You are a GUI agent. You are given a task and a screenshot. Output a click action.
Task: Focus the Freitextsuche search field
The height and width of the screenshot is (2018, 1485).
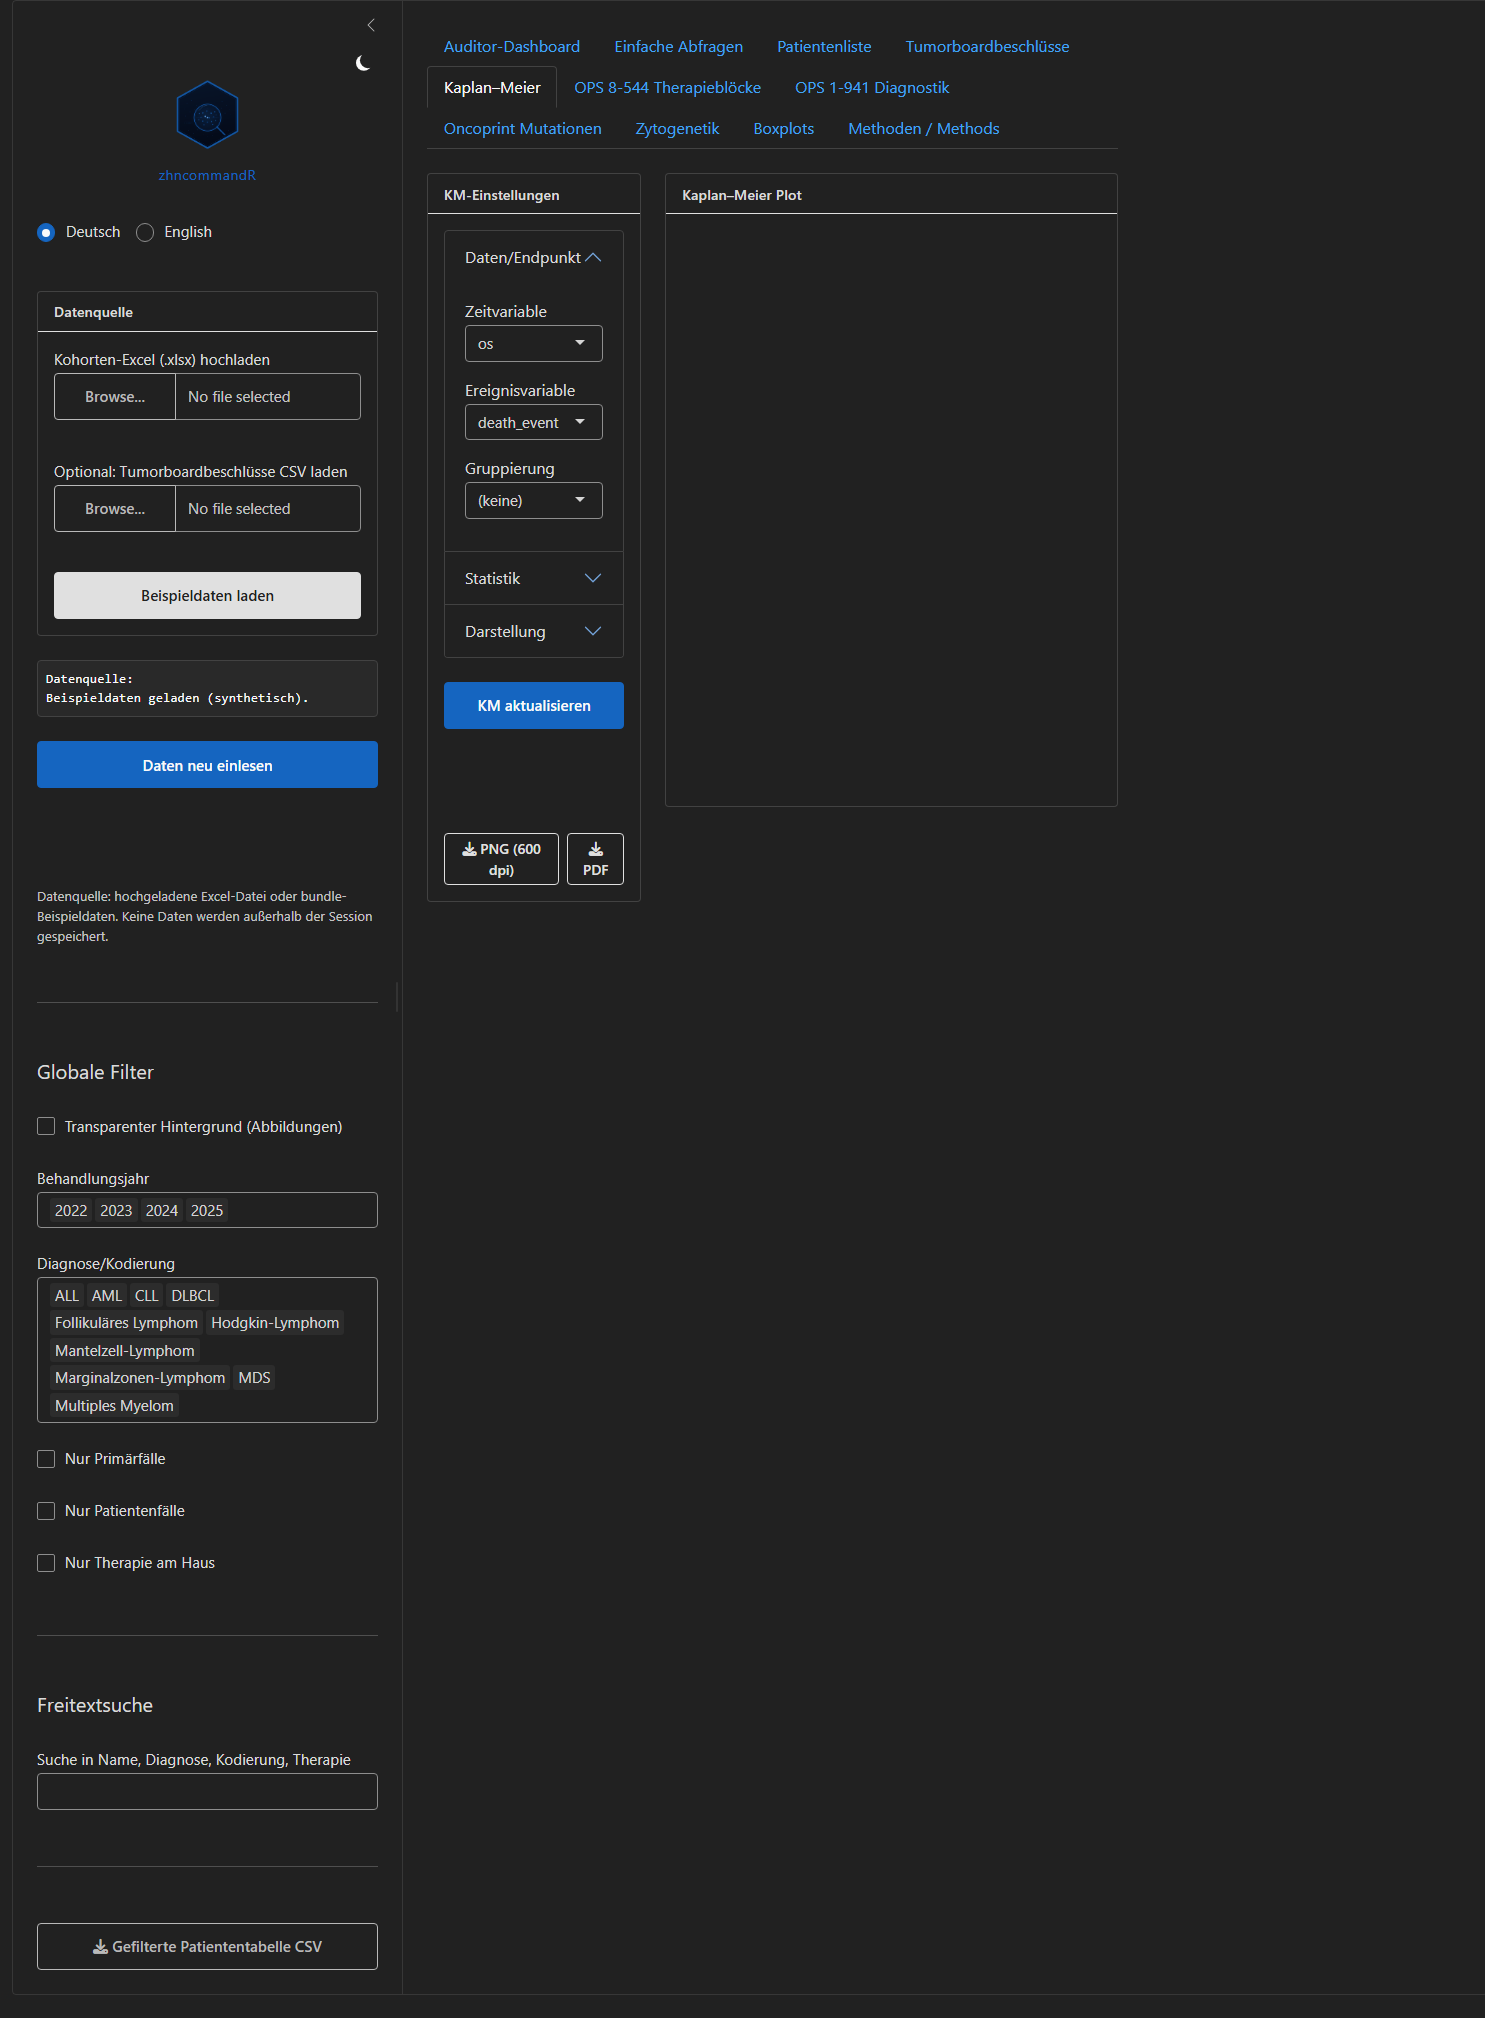pyautogui.click(x=207, y=1791)
